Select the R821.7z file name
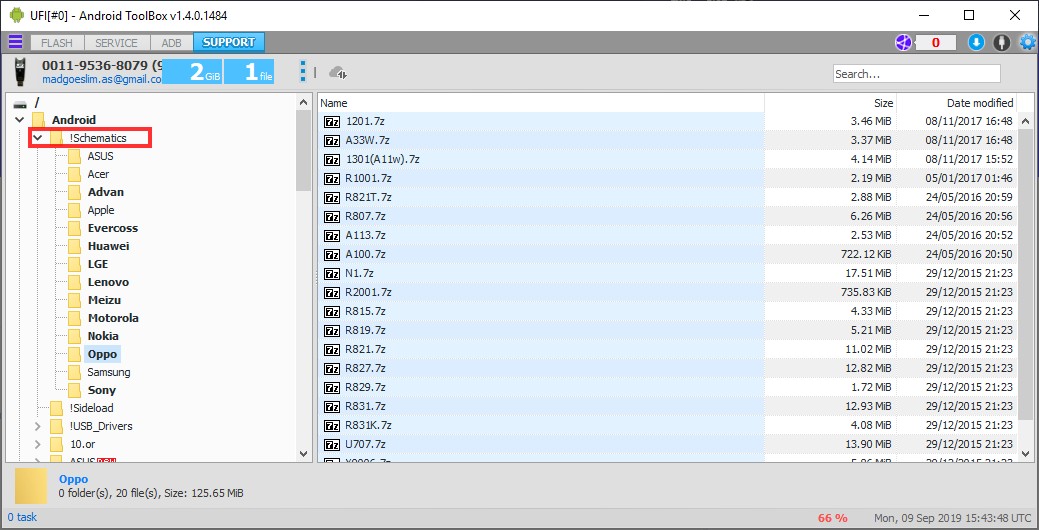The height and width of the screenshot is (530, 1039). point(365,349)
